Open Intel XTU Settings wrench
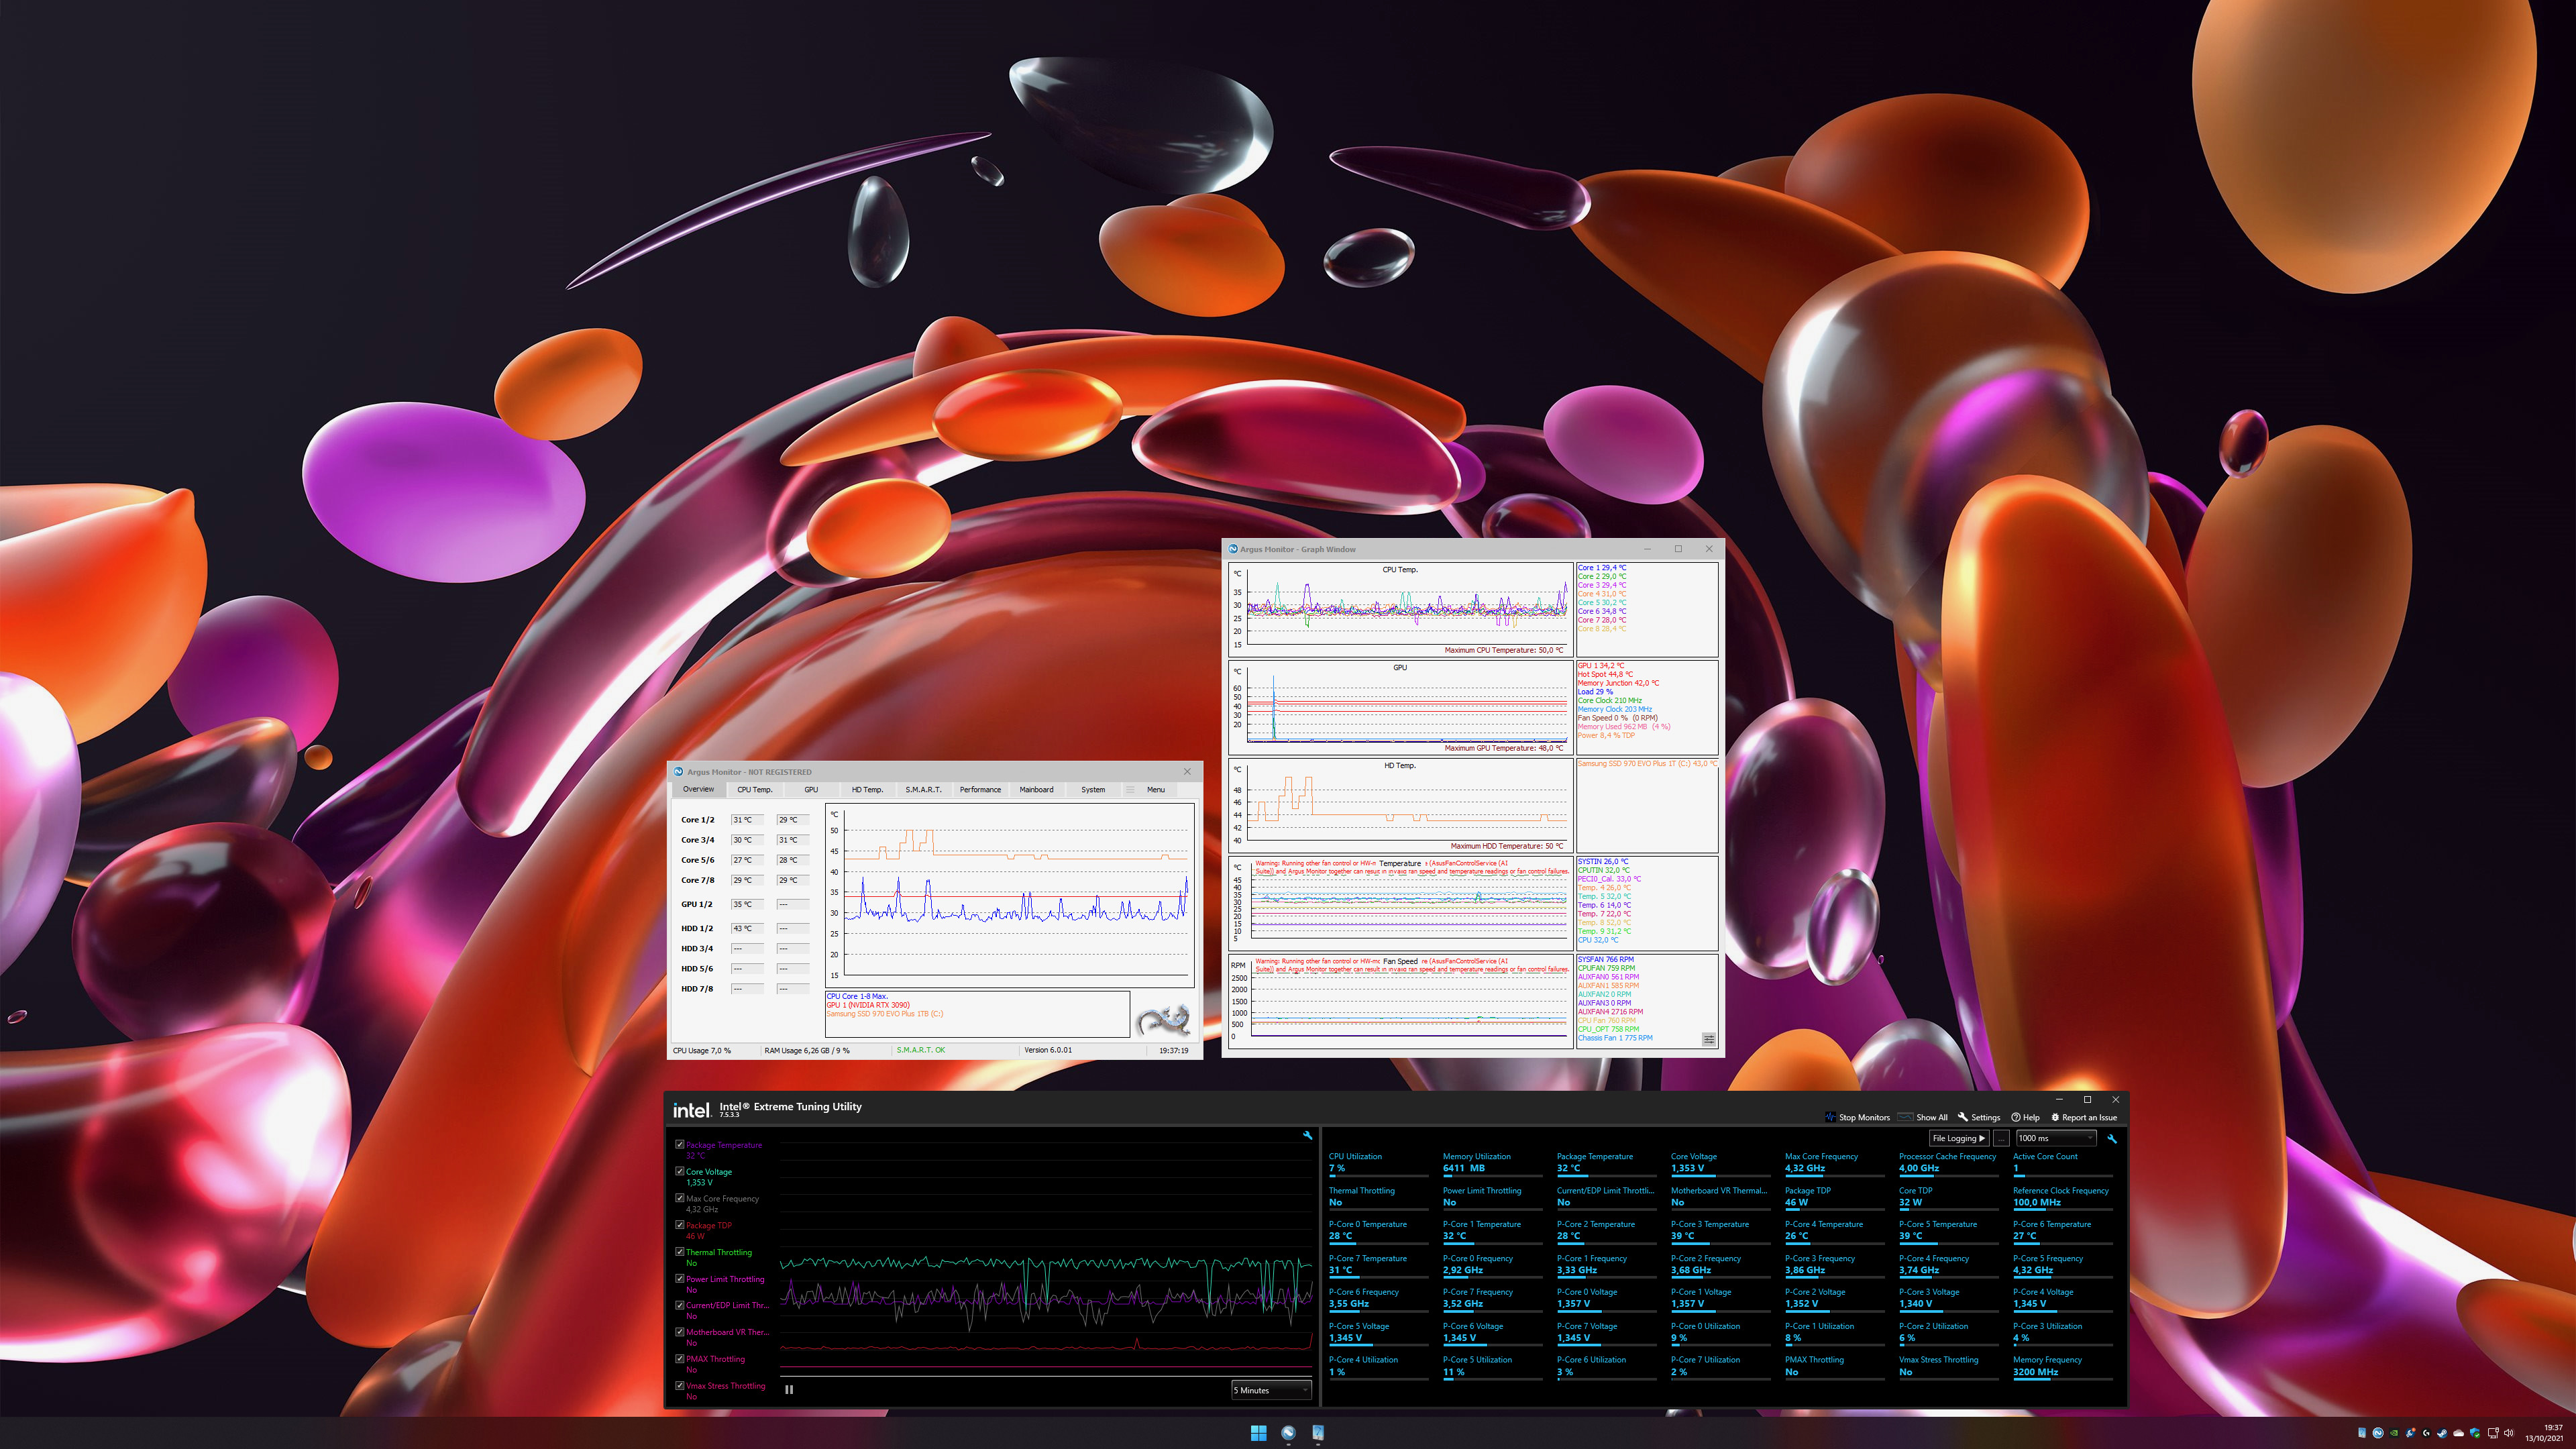 point(1963,1117)
